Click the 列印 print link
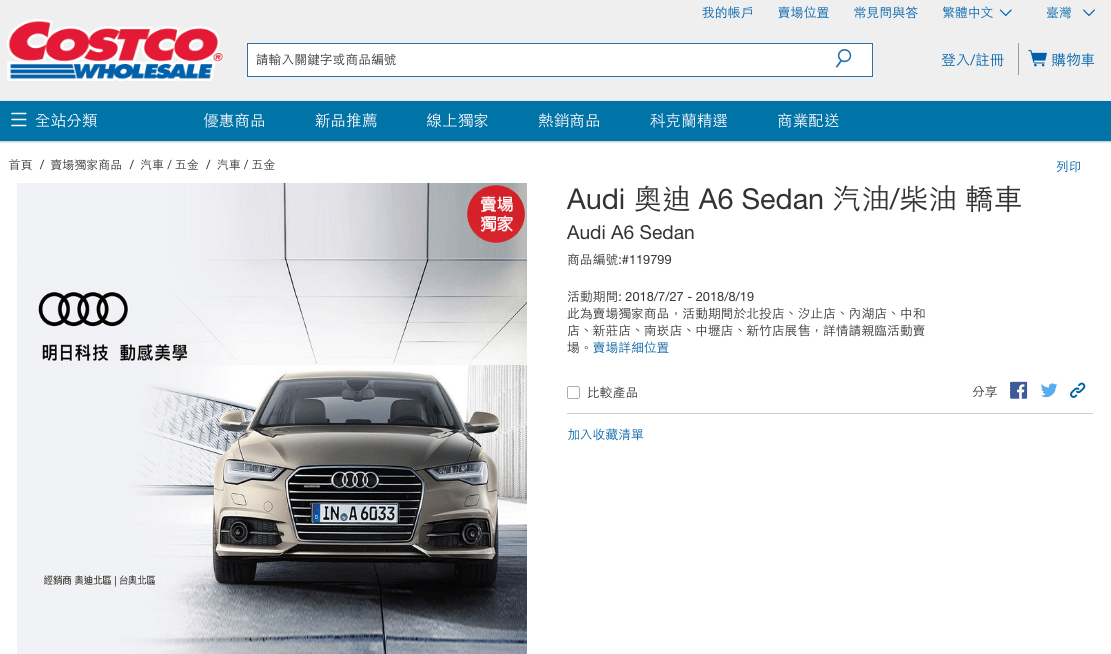1111x654 pixels. (1069, 166)
